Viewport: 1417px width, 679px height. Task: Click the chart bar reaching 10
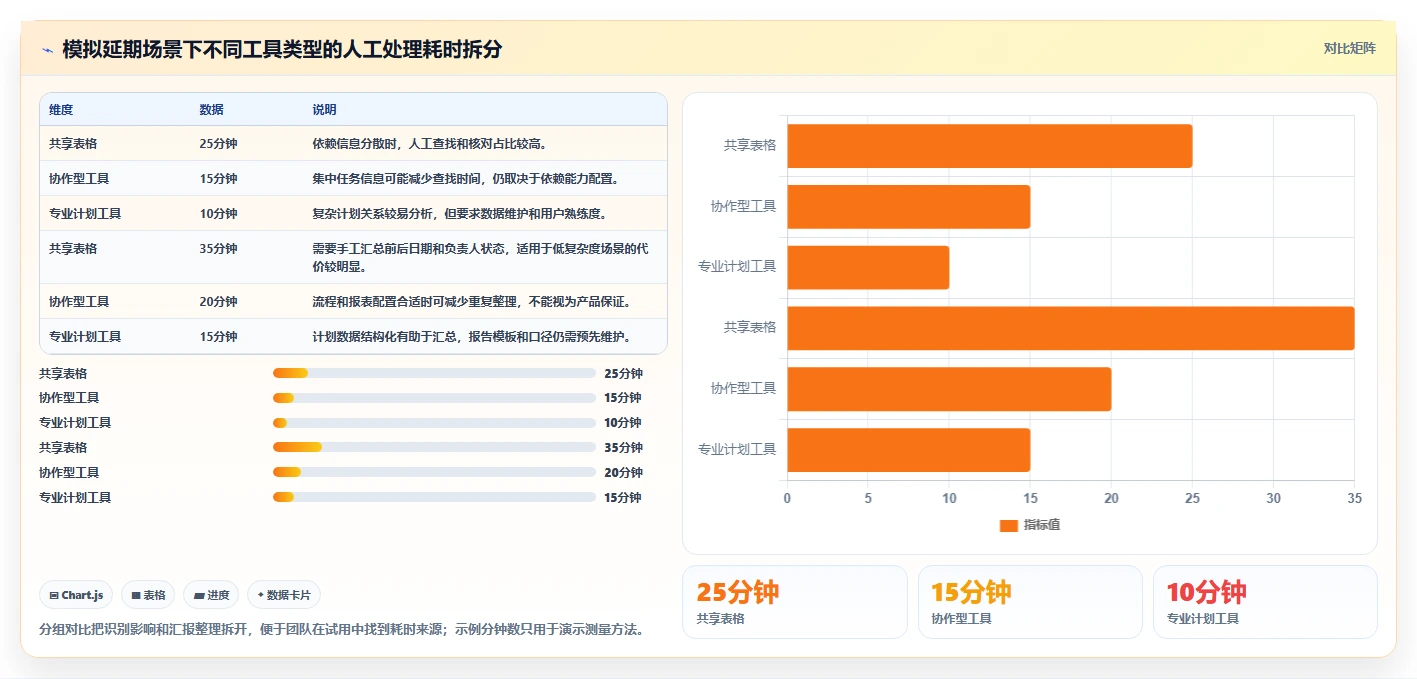(x=868, y=267)
